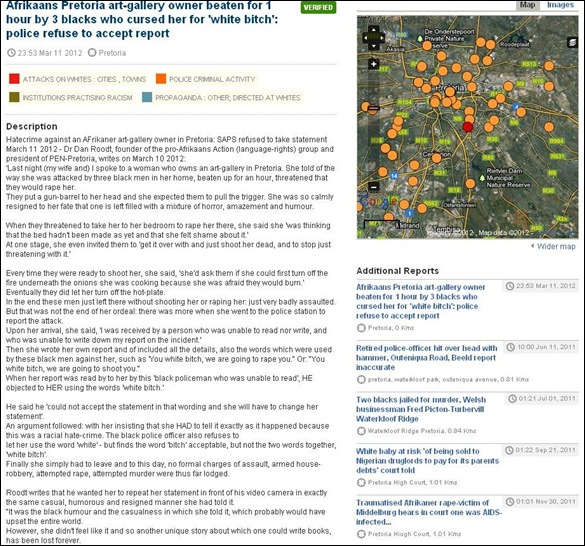Switch to the Images tab

pos(560,5)
